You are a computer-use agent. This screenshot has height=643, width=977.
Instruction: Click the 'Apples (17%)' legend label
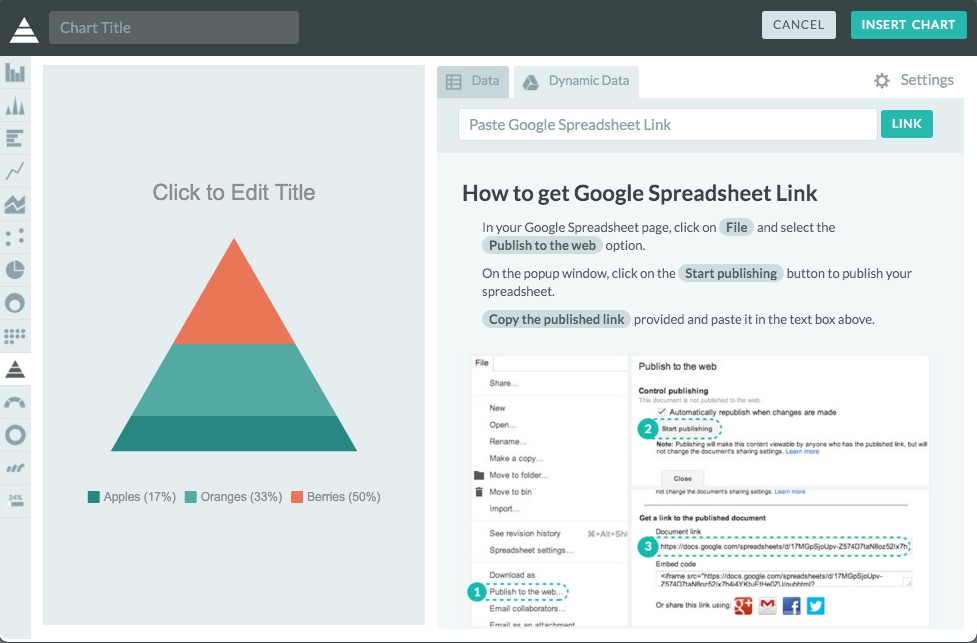[x=140, y=497]
